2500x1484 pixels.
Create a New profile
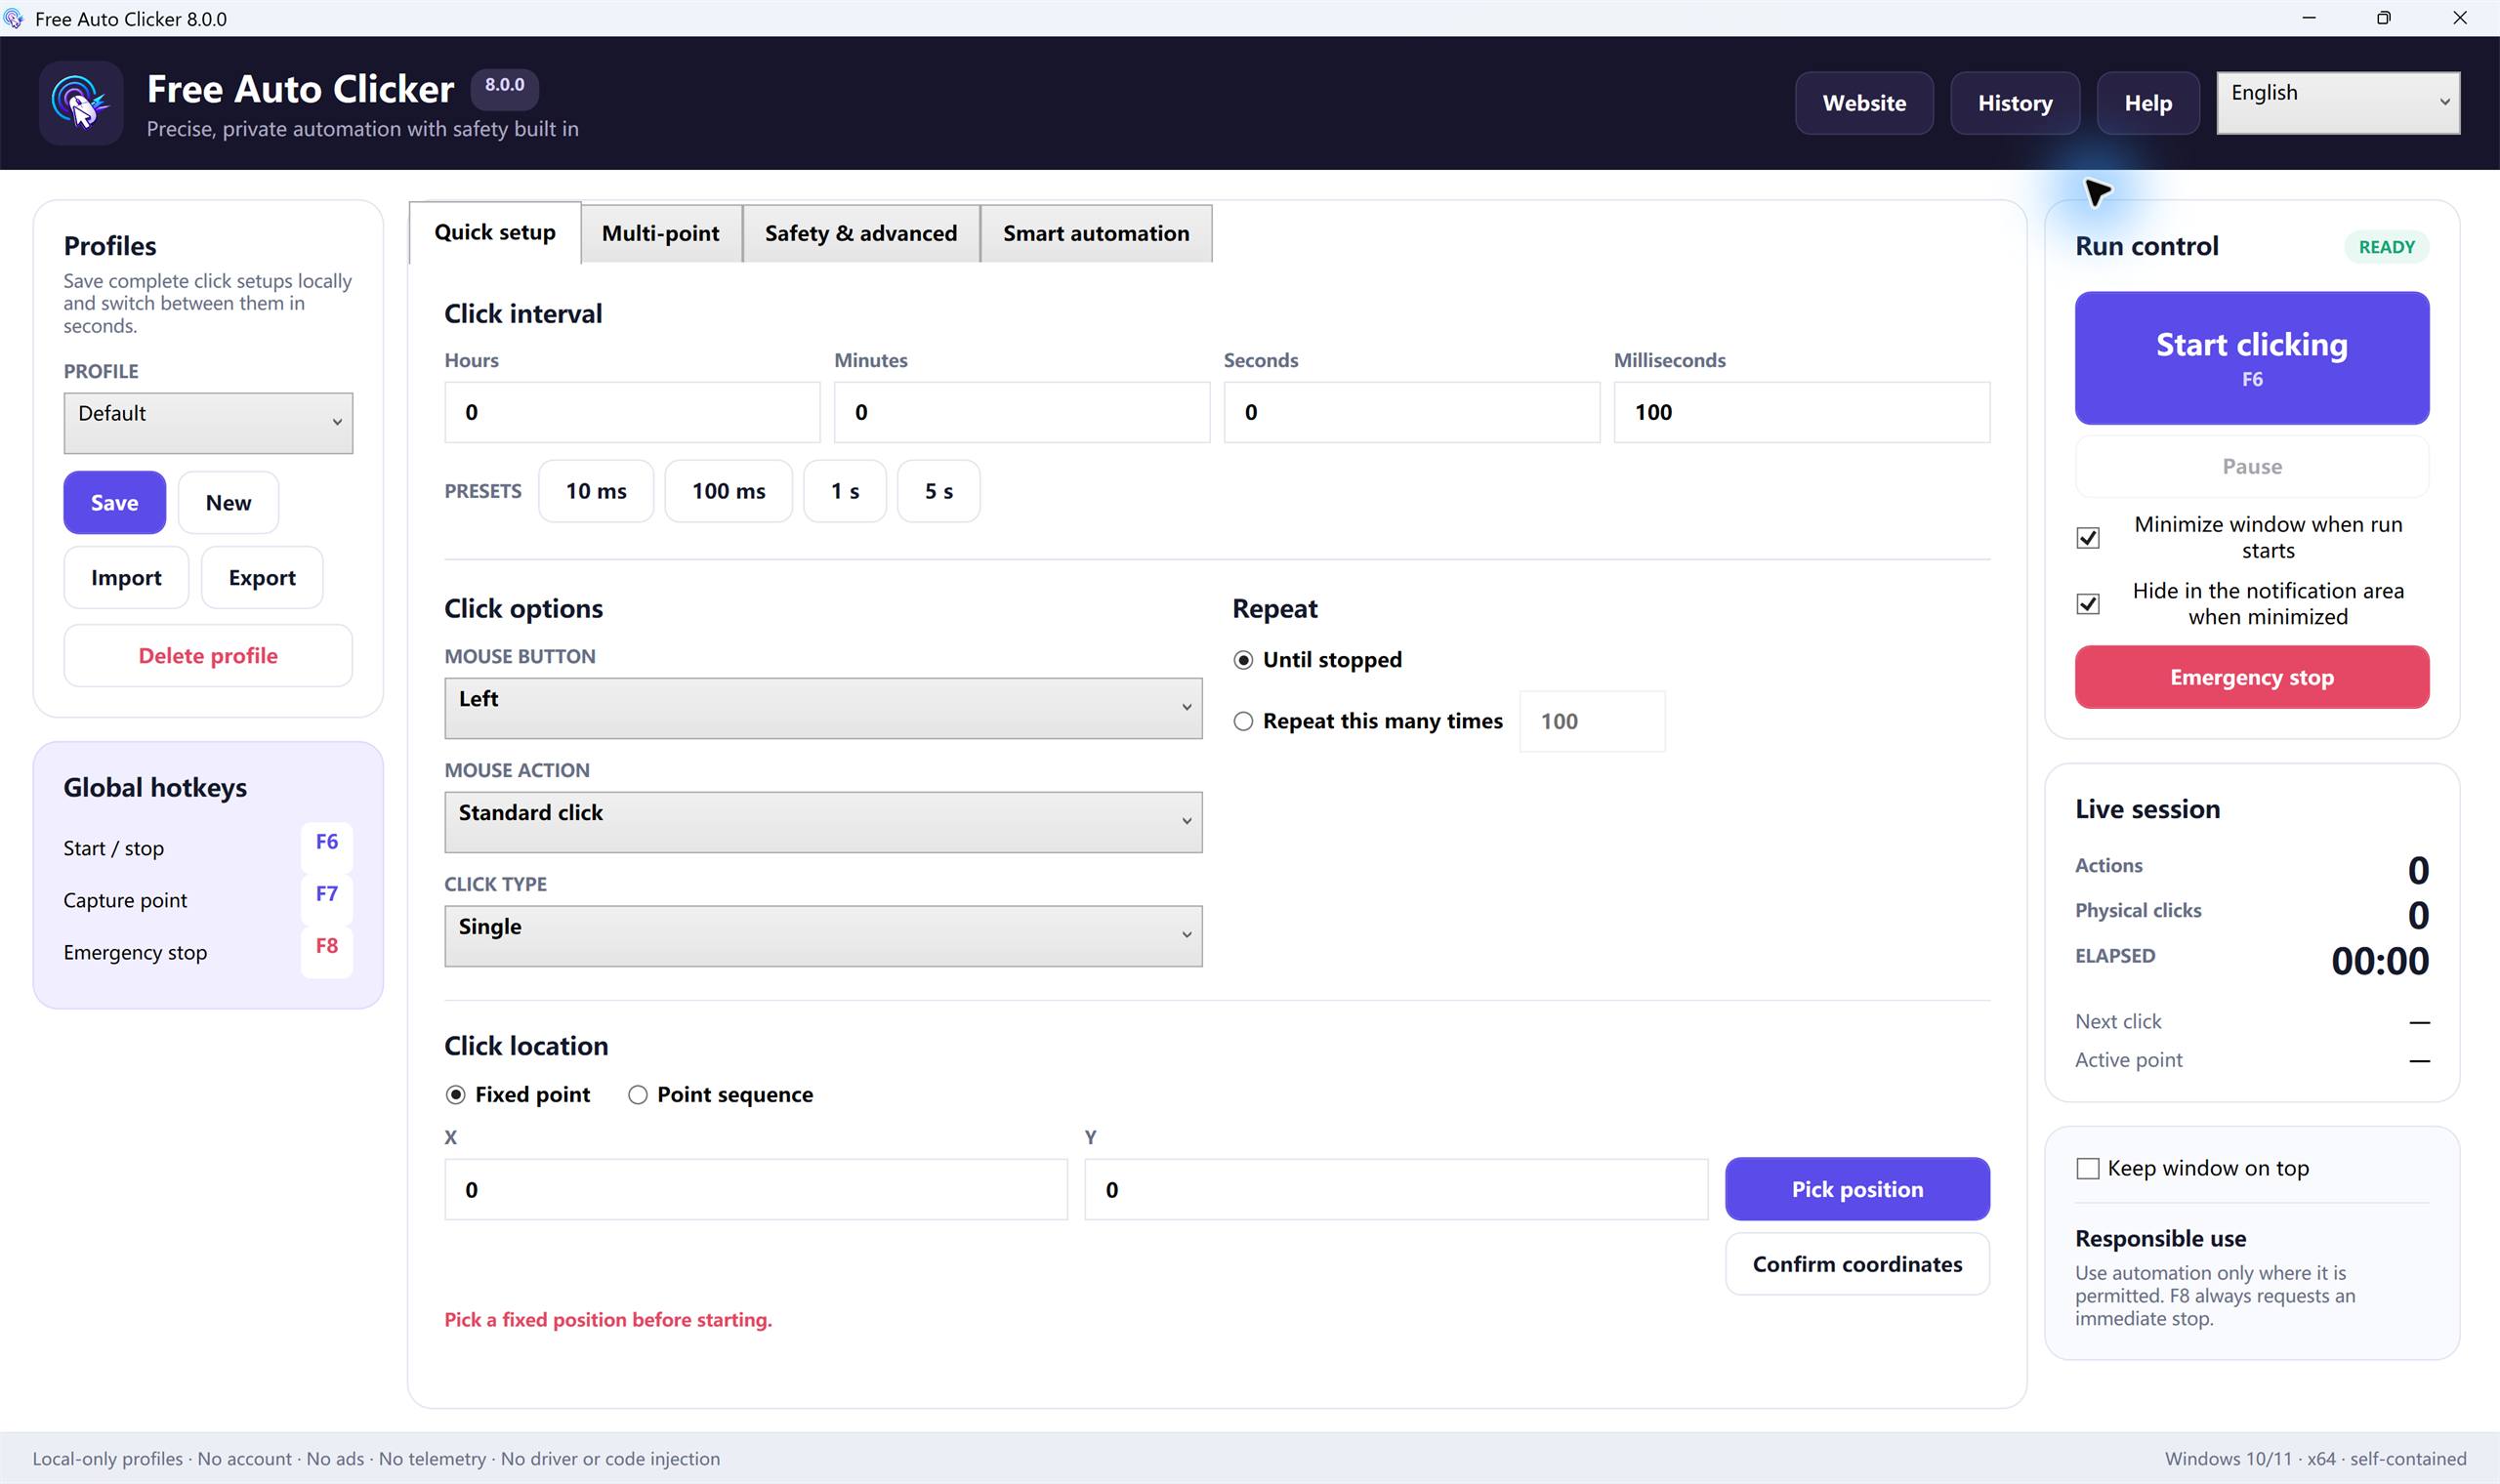[x=229, y=503]
